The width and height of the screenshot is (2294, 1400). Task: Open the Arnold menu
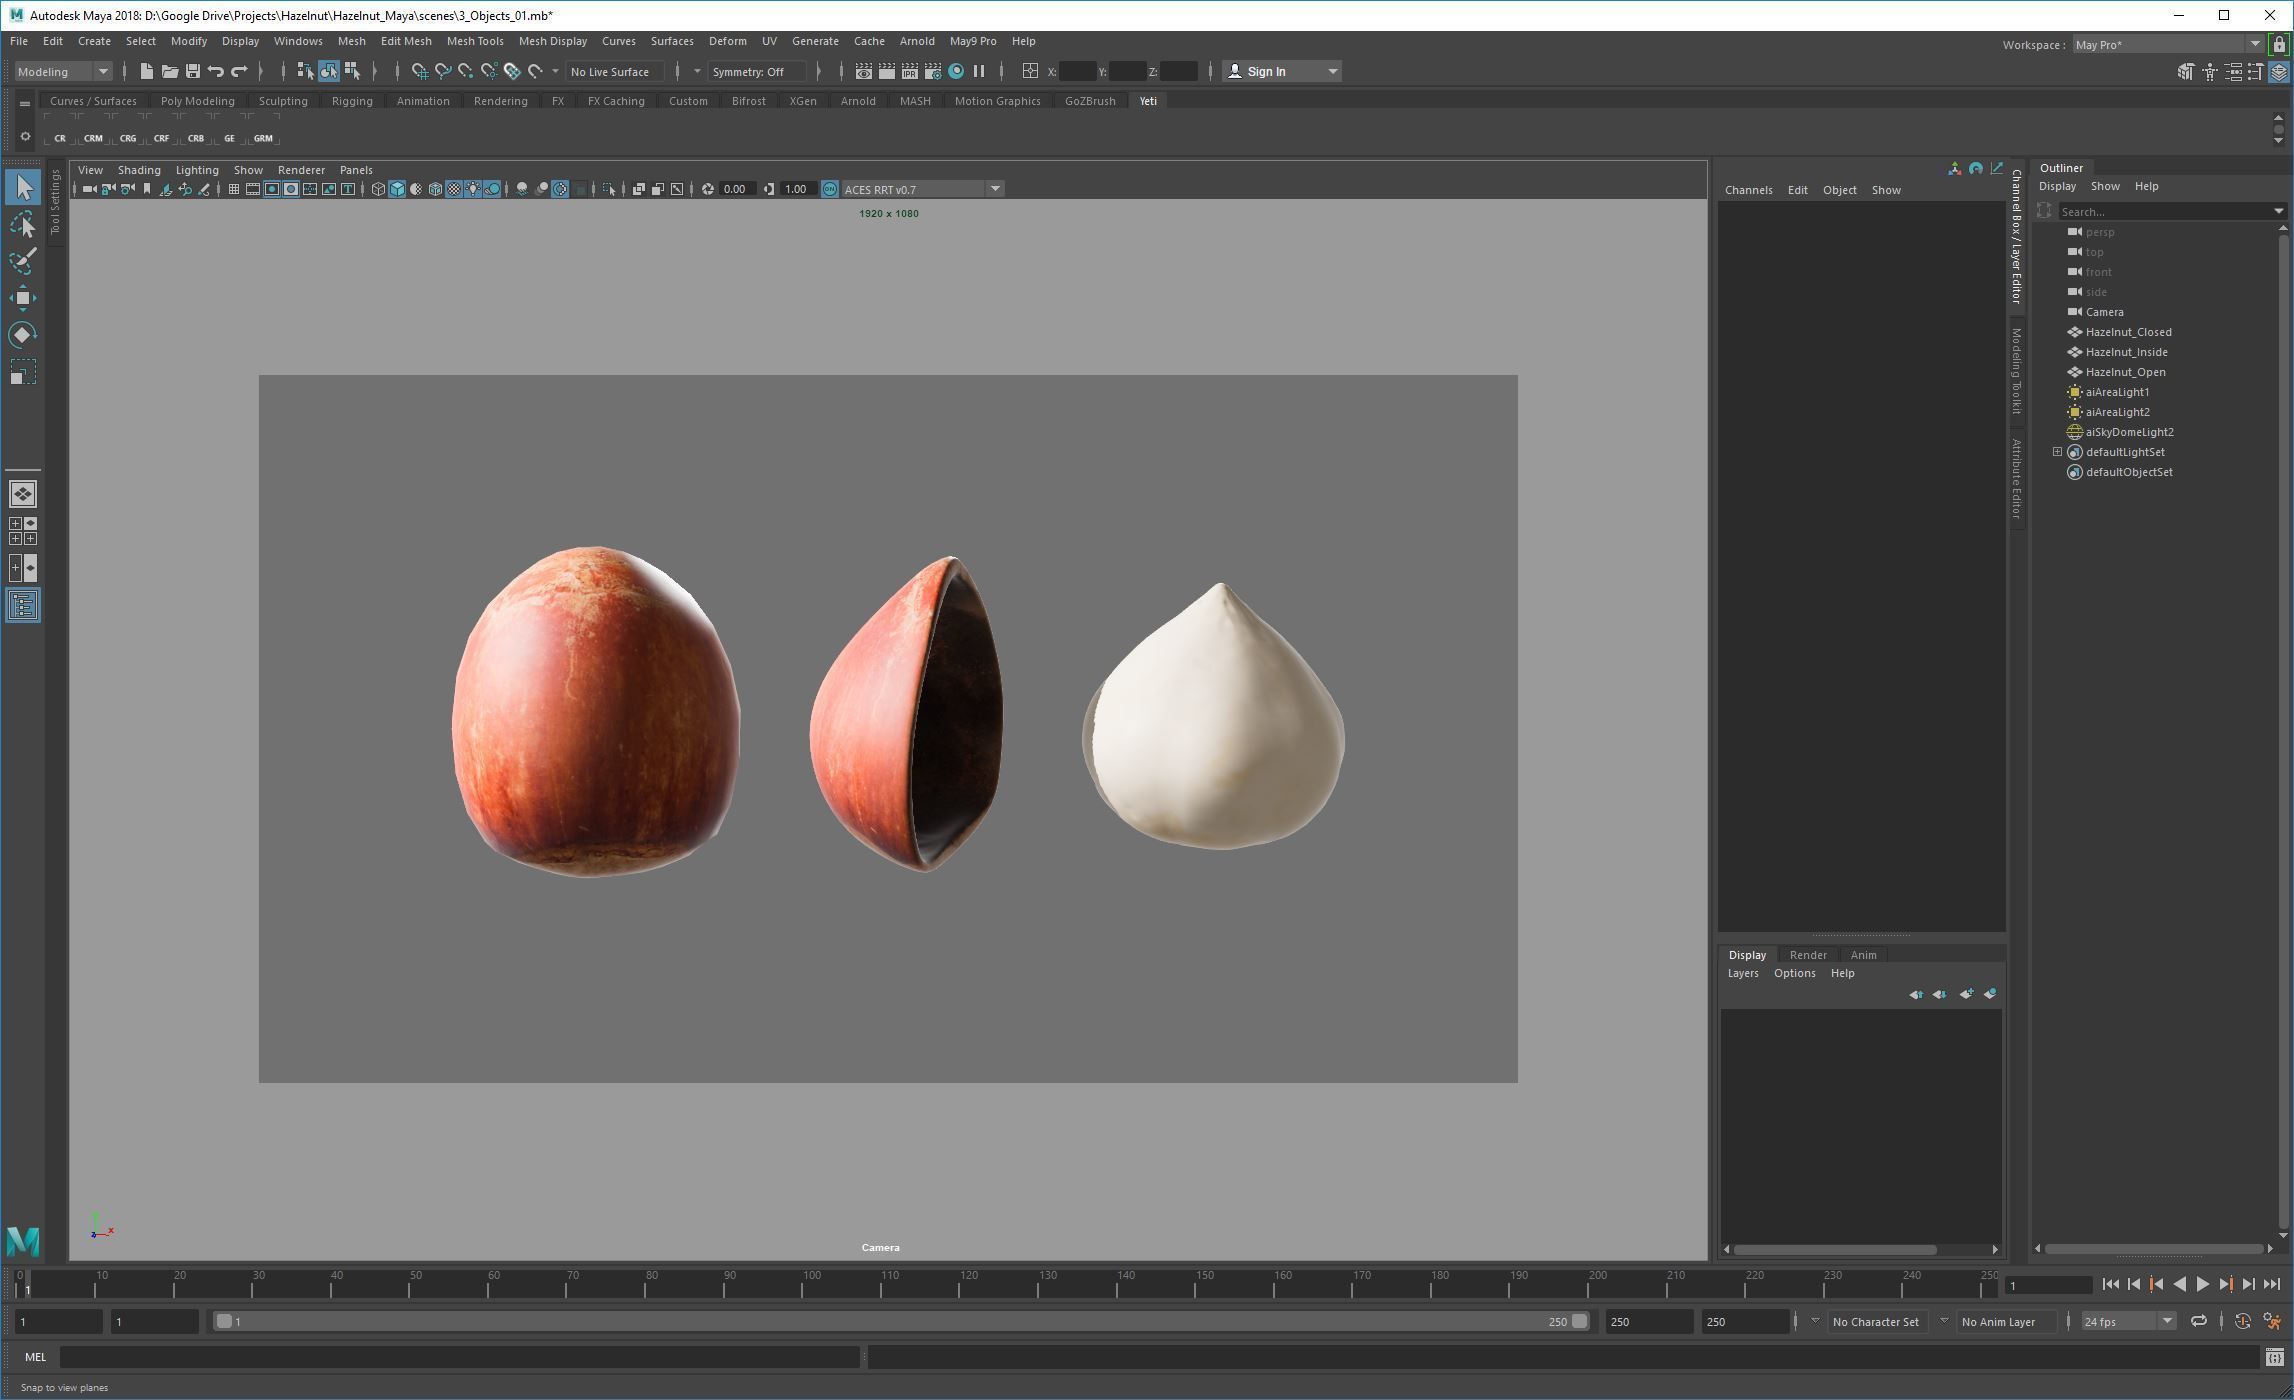(x=917, y=41)
